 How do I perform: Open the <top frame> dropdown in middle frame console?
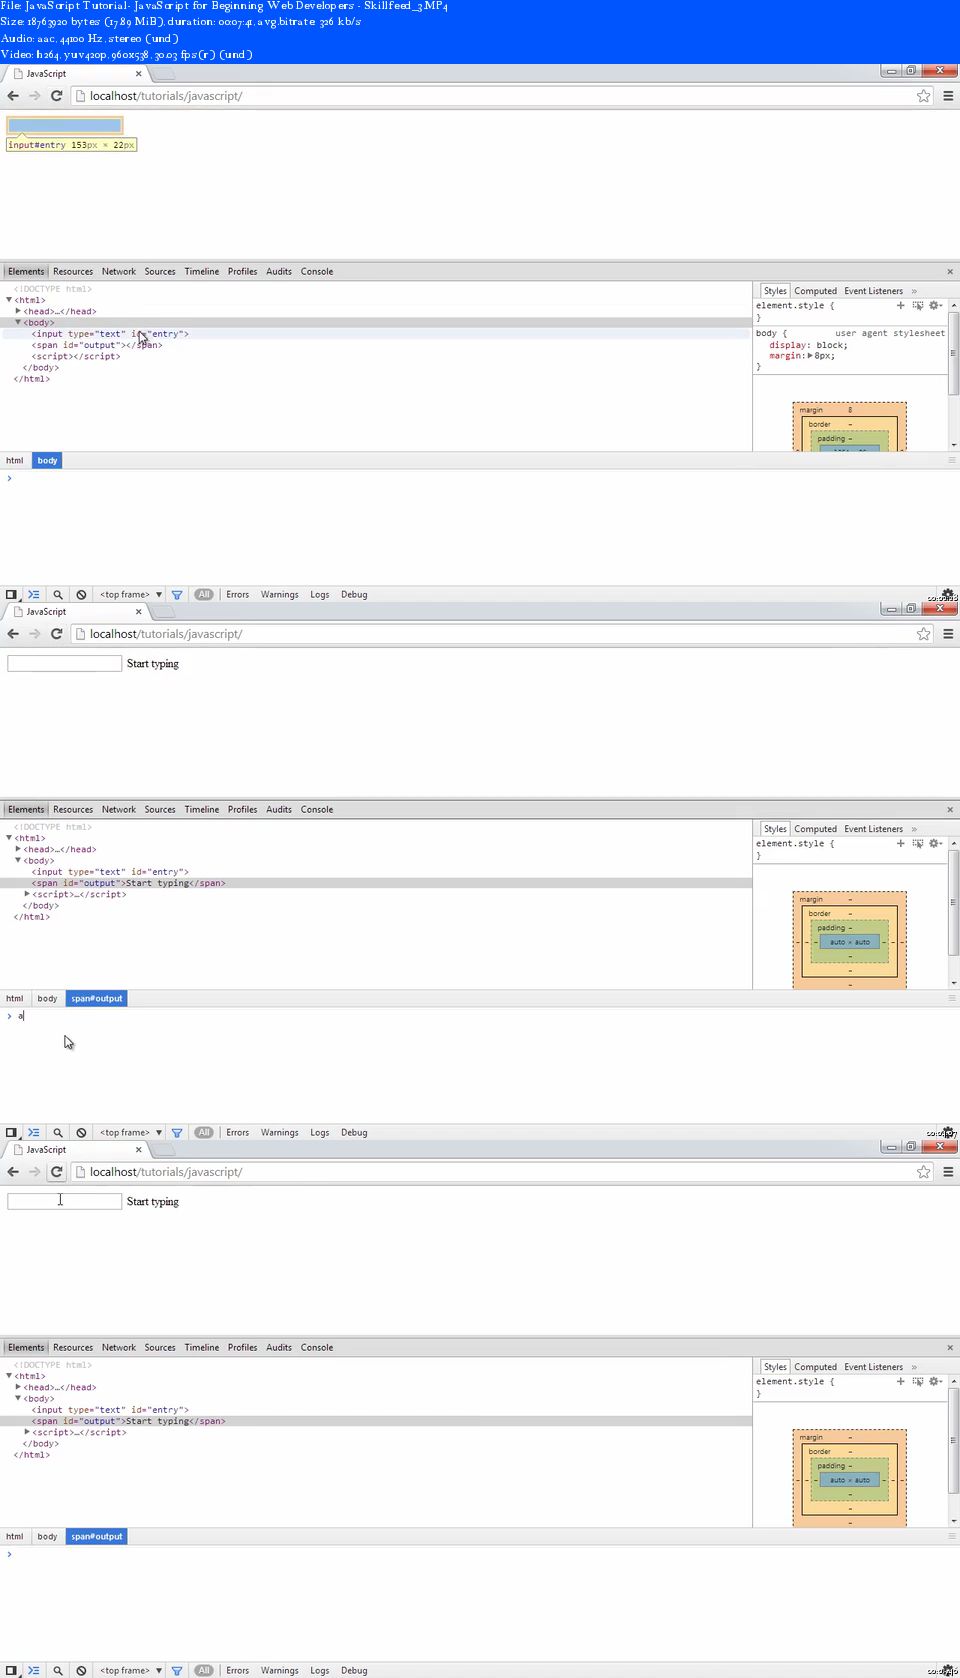[x=130, y=1132]
